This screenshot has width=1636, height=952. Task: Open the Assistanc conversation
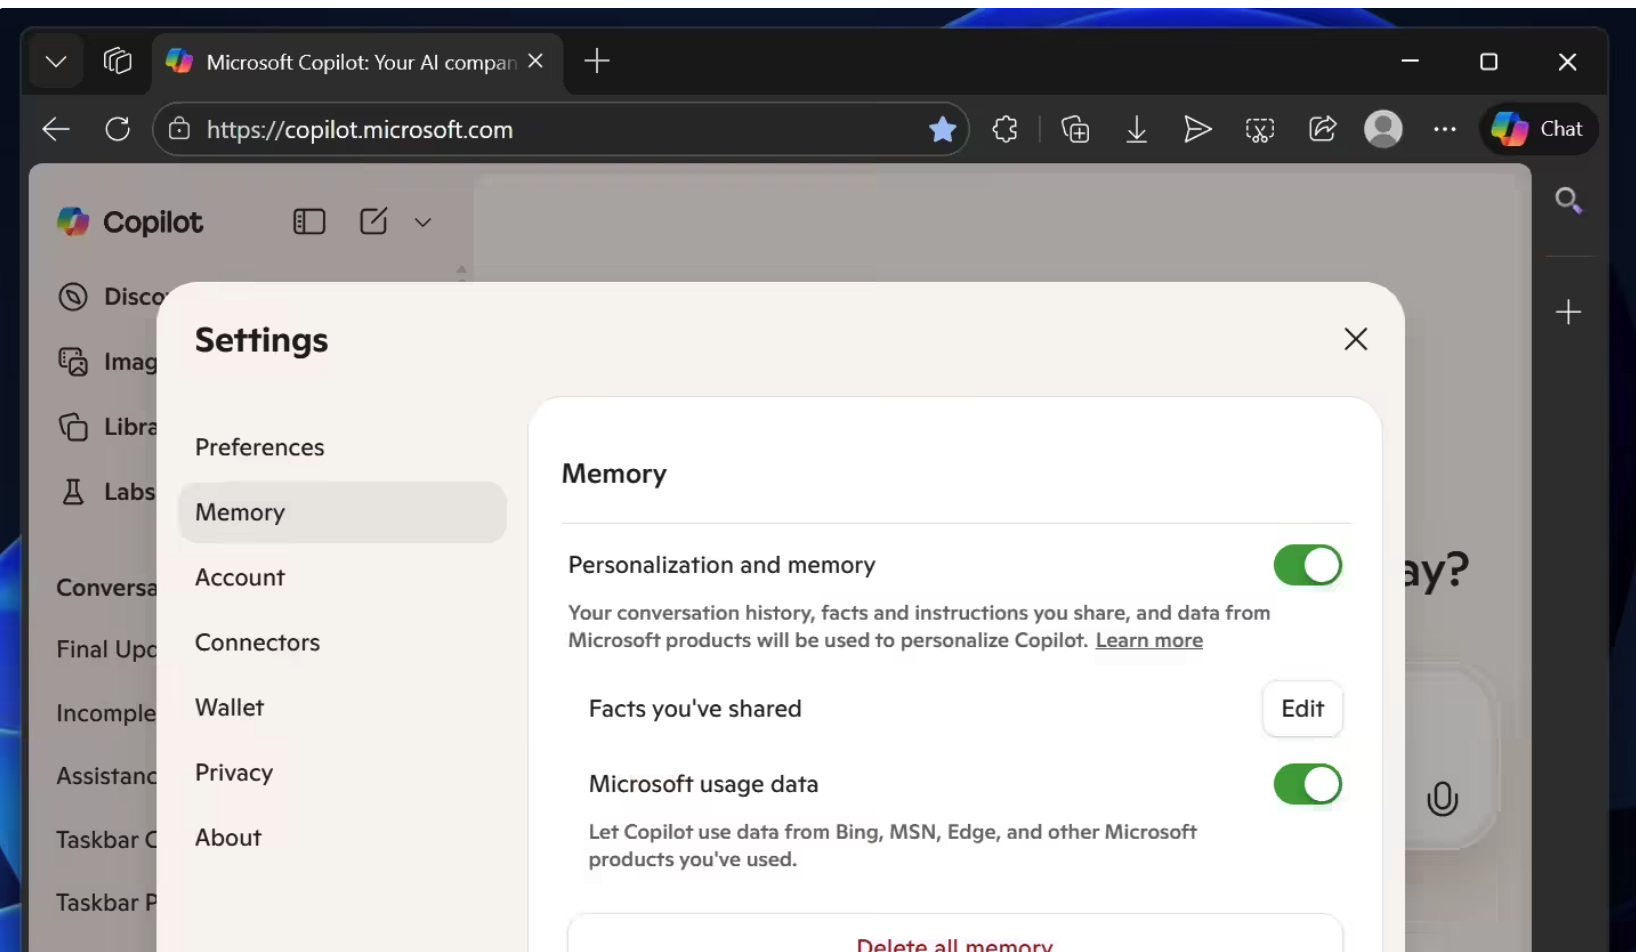[107, 776]
